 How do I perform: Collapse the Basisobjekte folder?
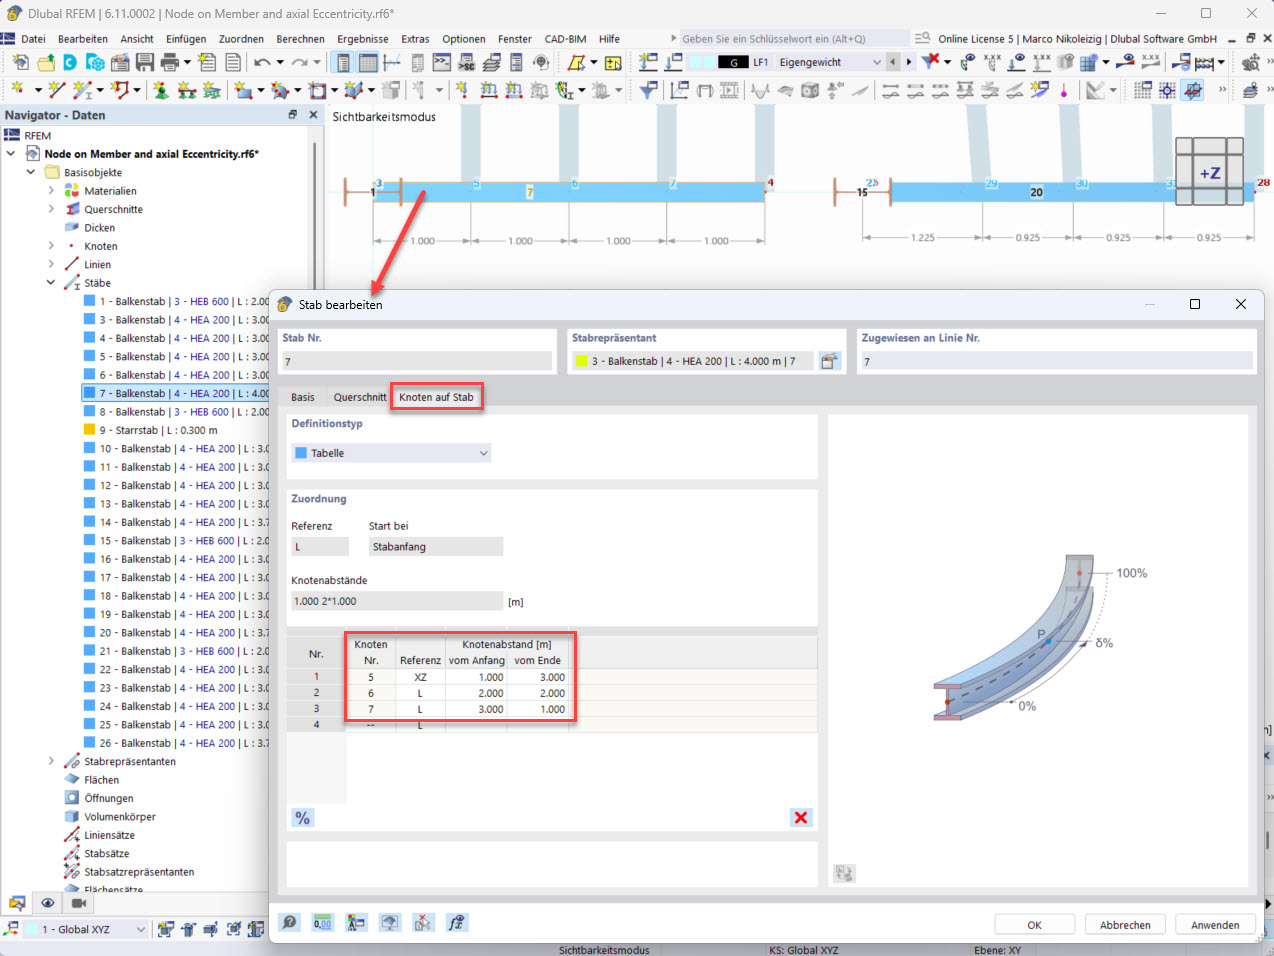tap(31, 172)
